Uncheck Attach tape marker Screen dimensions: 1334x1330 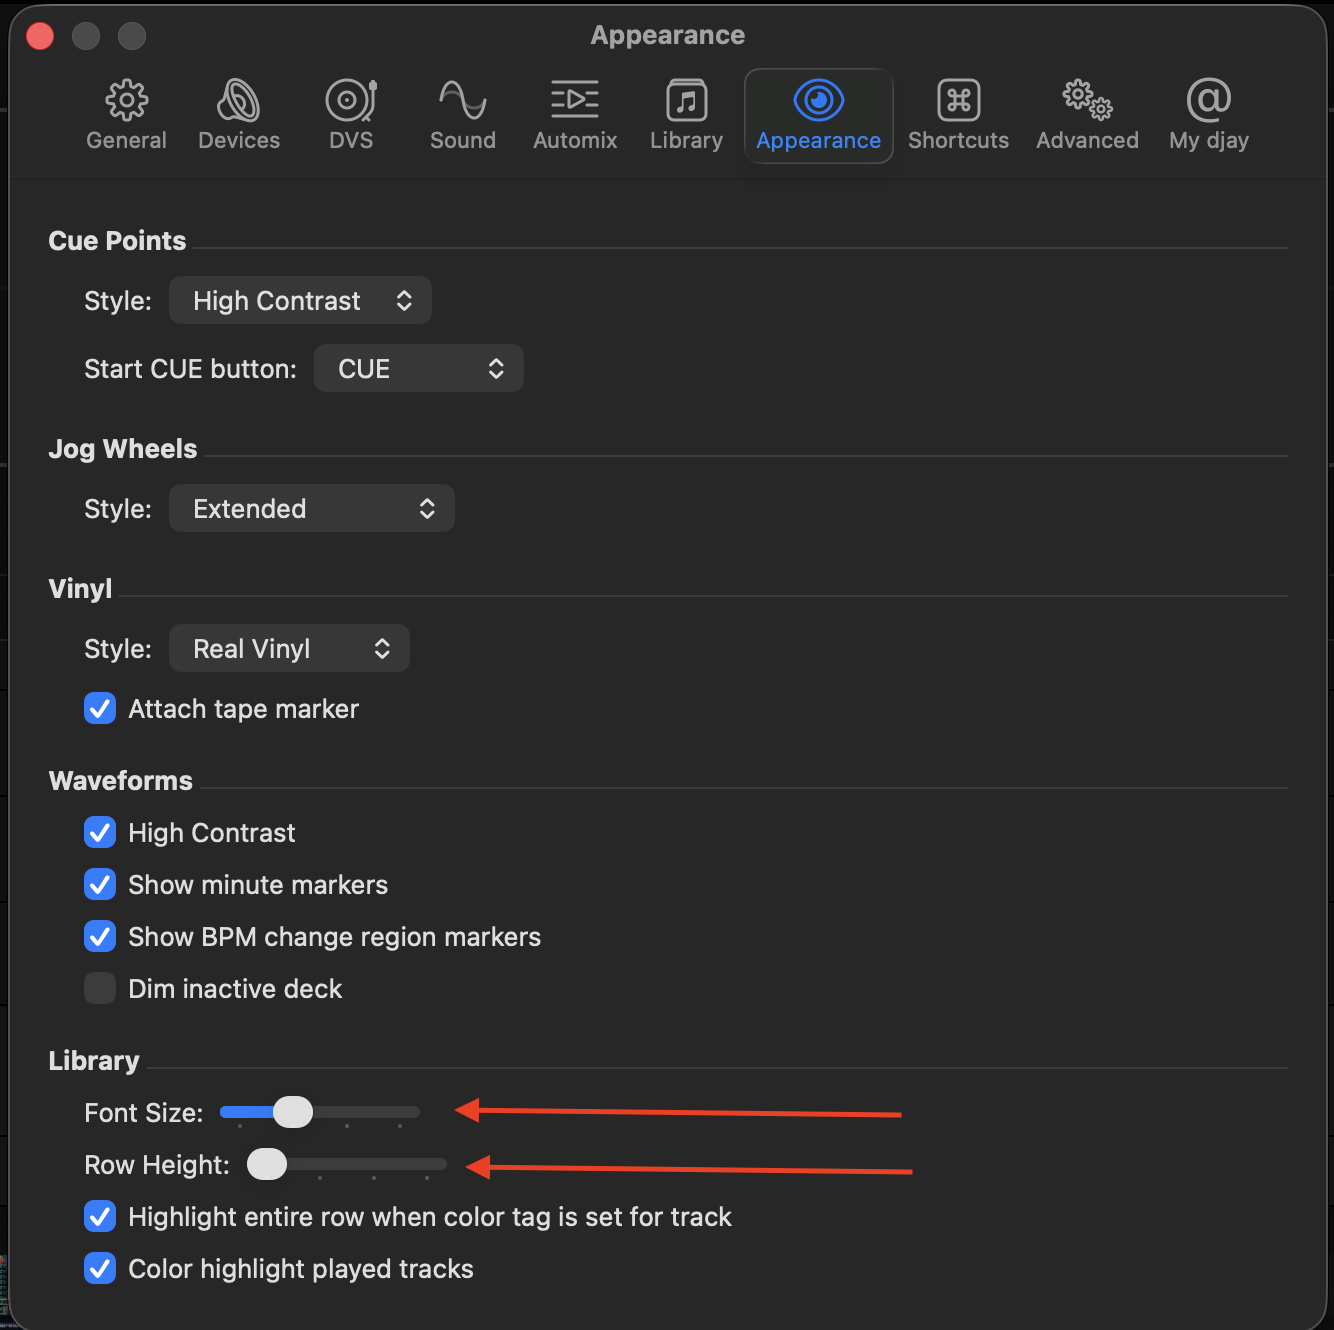tap(100, 709)
